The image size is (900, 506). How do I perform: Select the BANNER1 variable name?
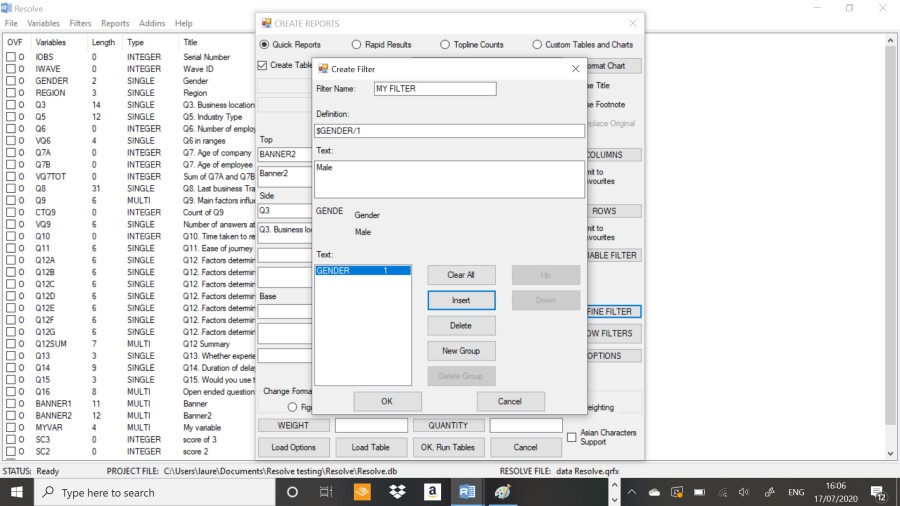click(53, 403)
